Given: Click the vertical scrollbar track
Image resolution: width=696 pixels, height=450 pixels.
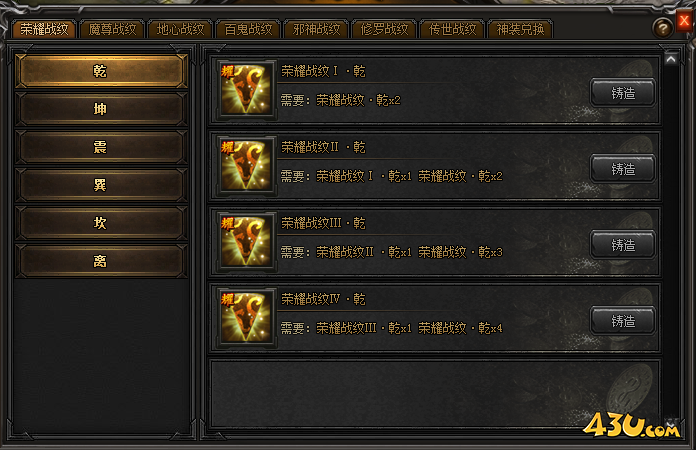Looking at the screenshot, I should [671, 242].
